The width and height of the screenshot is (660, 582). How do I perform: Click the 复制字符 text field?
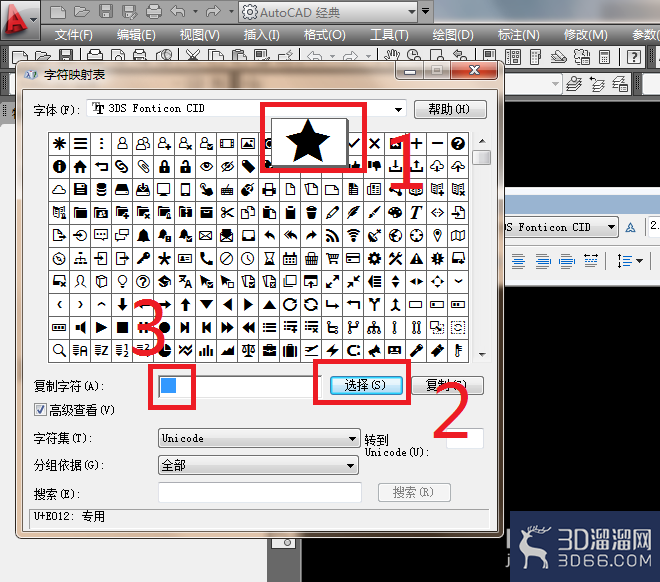coord(240,386)
